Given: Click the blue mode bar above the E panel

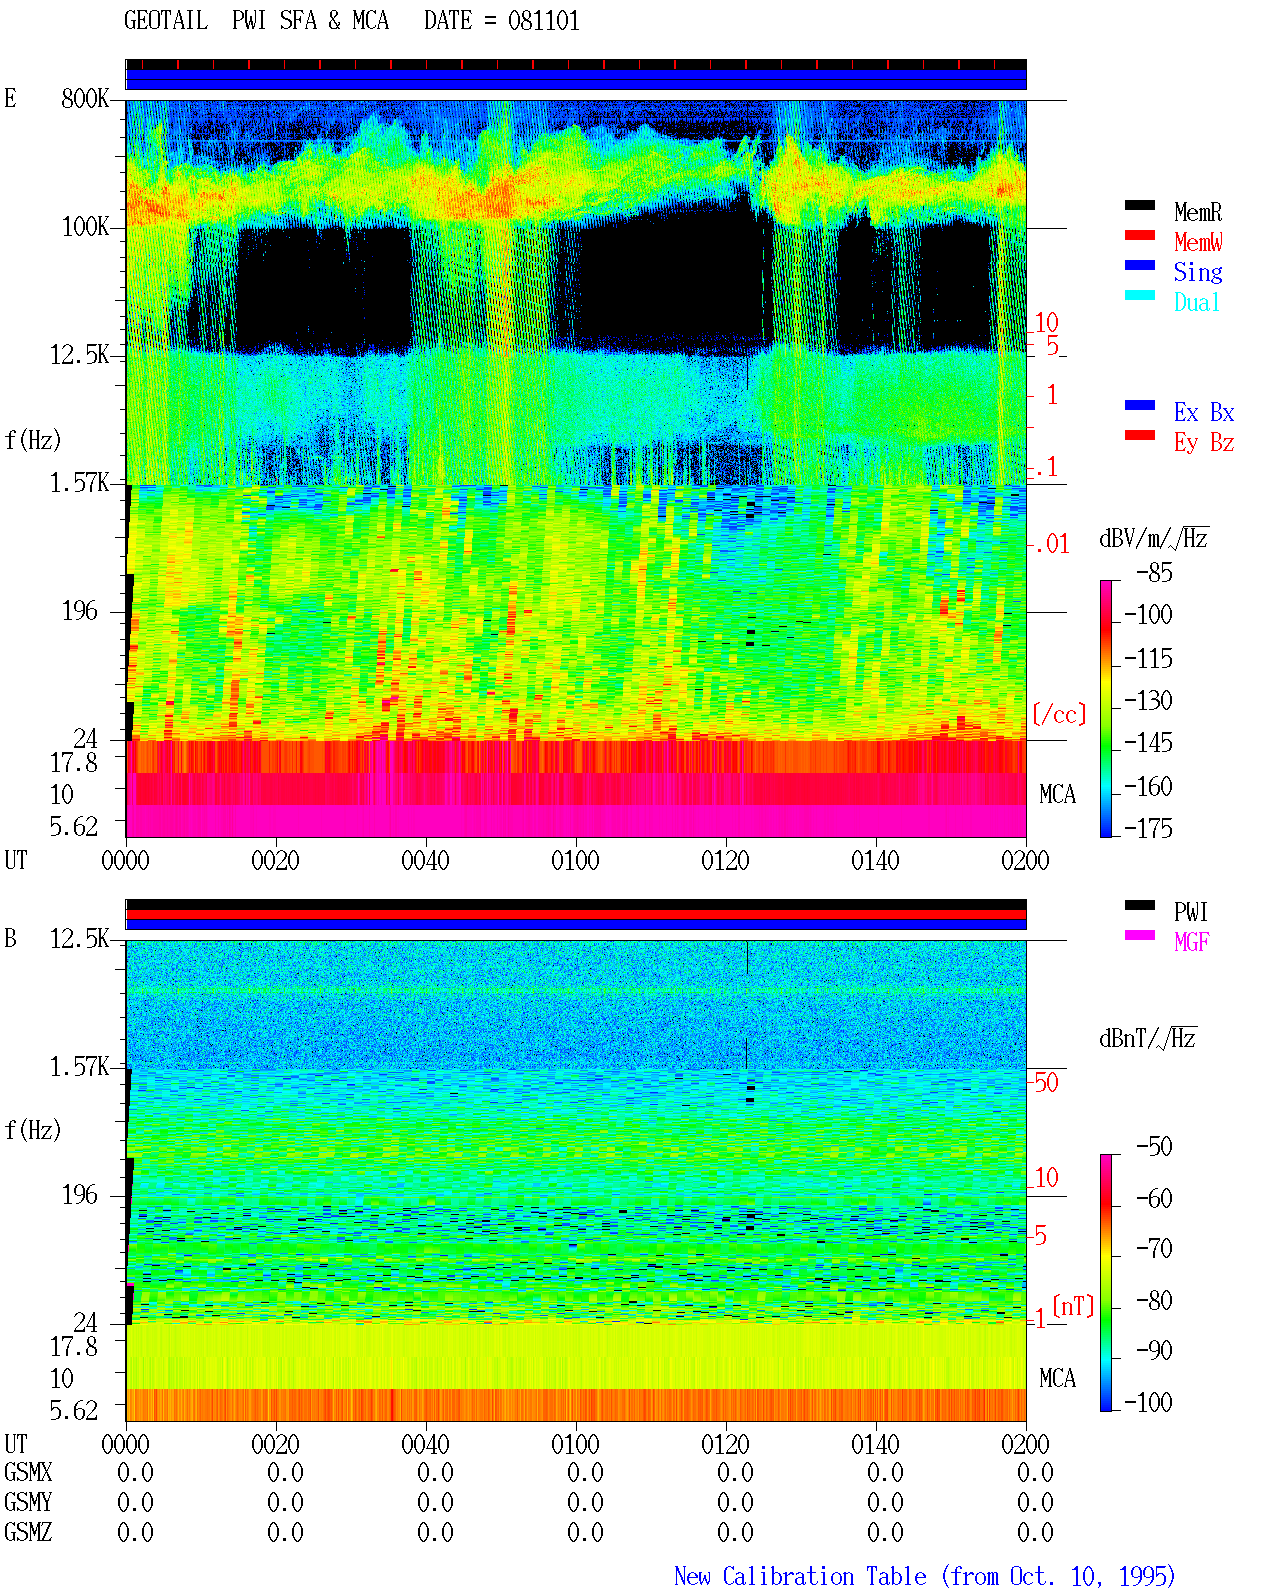Looking at the screenshot, I should point(576,79).
